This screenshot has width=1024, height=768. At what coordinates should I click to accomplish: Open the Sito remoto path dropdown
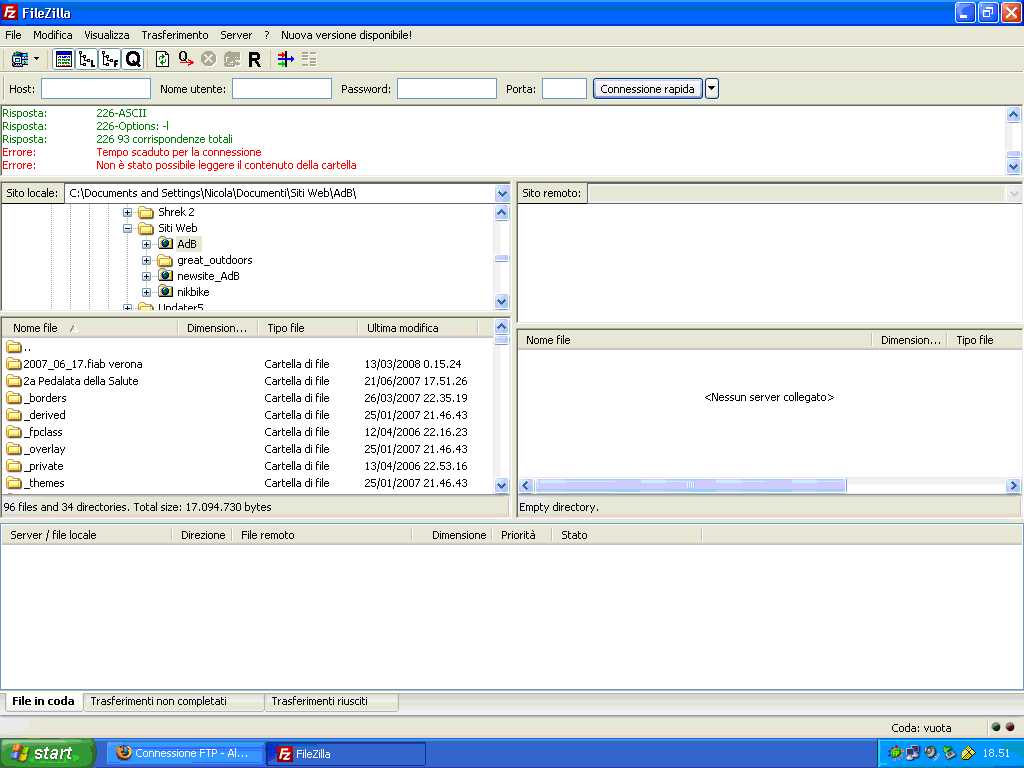[1013, 193]
